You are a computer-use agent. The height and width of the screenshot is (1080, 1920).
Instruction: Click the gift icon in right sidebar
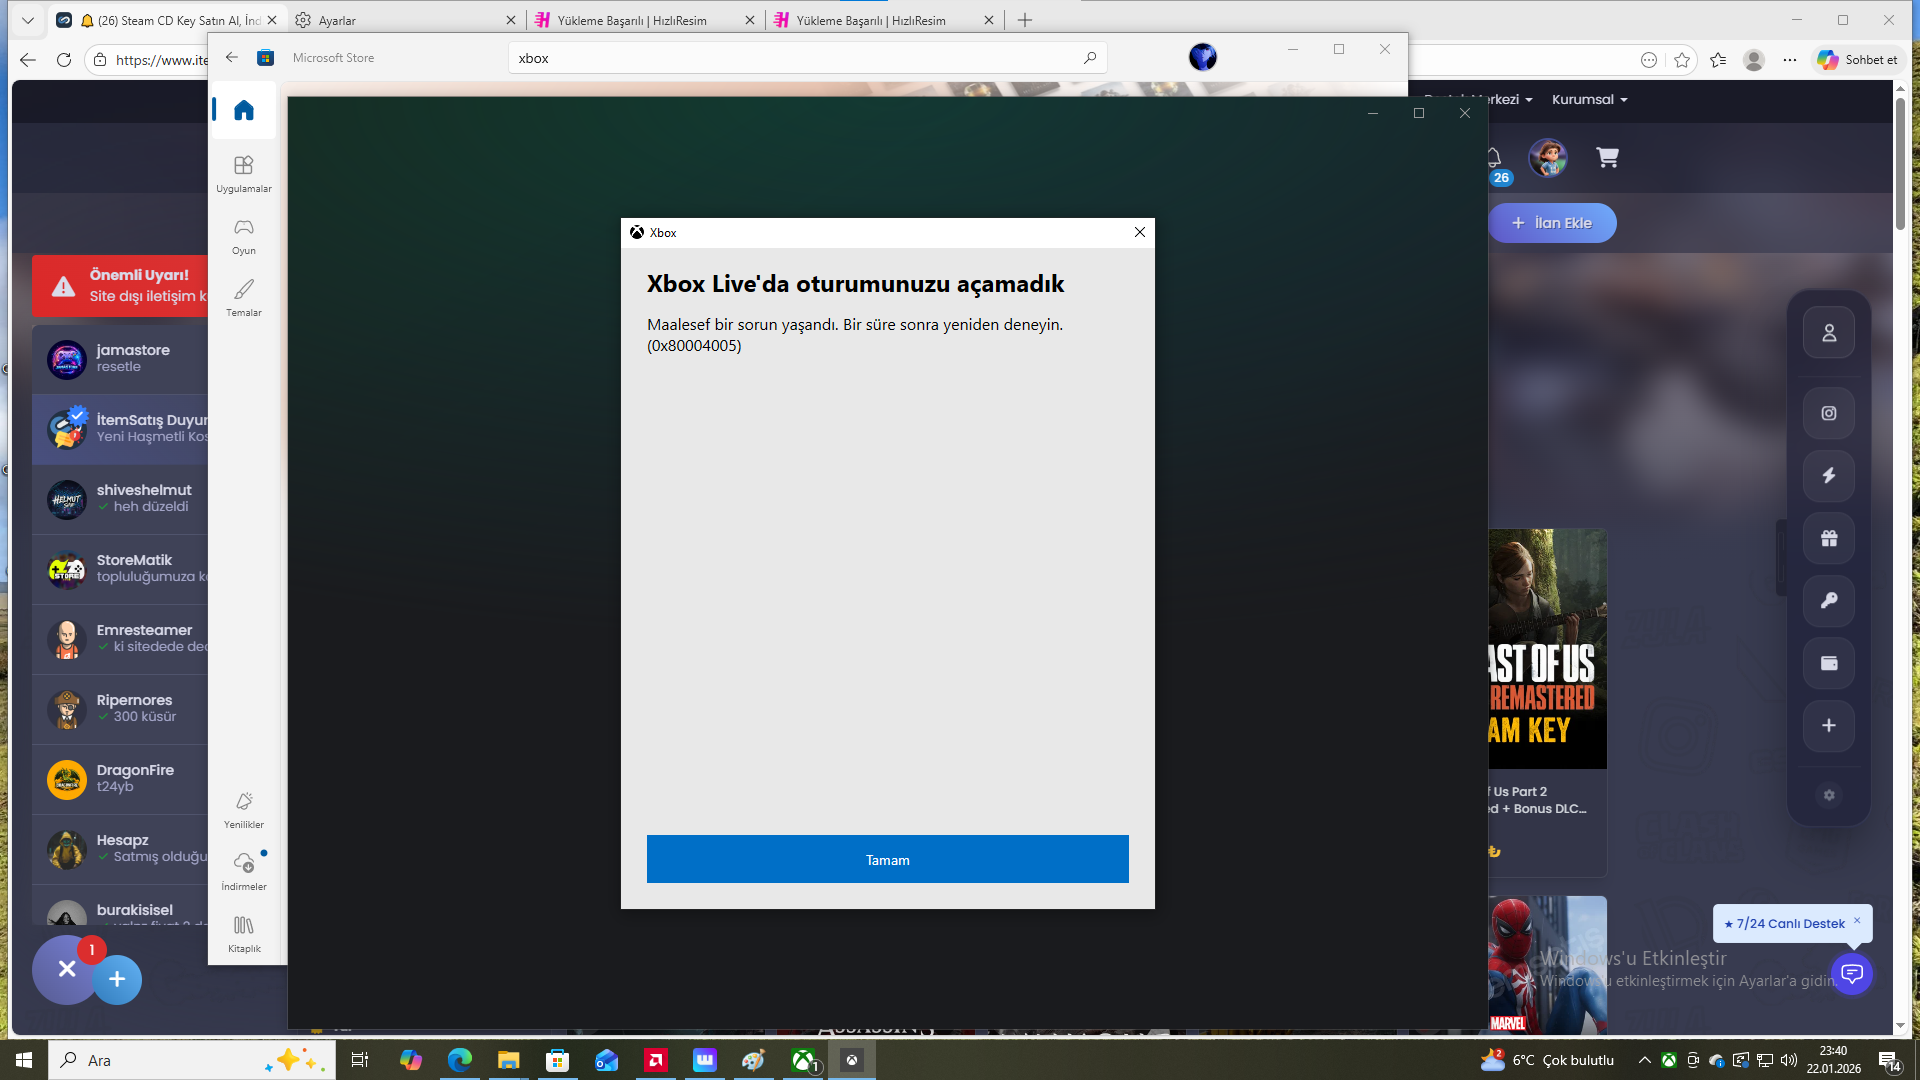tap(1829, 538)
